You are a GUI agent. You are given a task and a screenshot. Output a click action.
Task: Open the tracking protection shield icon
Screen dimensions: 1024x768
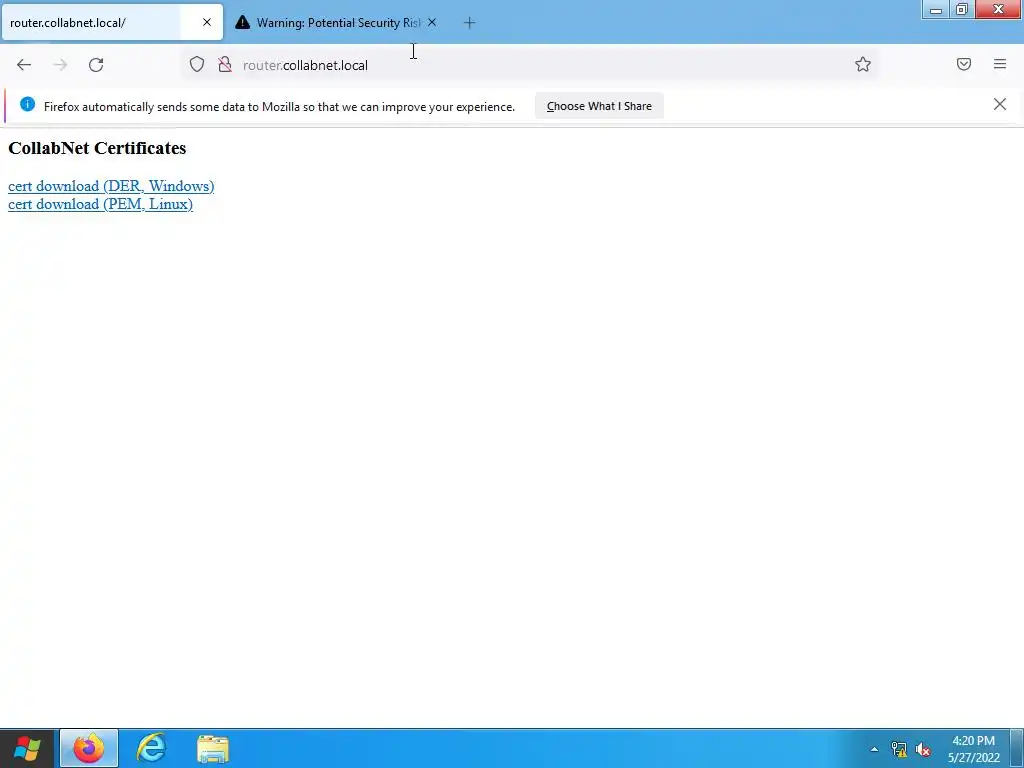pyautogui.click(x=197, y=64)
